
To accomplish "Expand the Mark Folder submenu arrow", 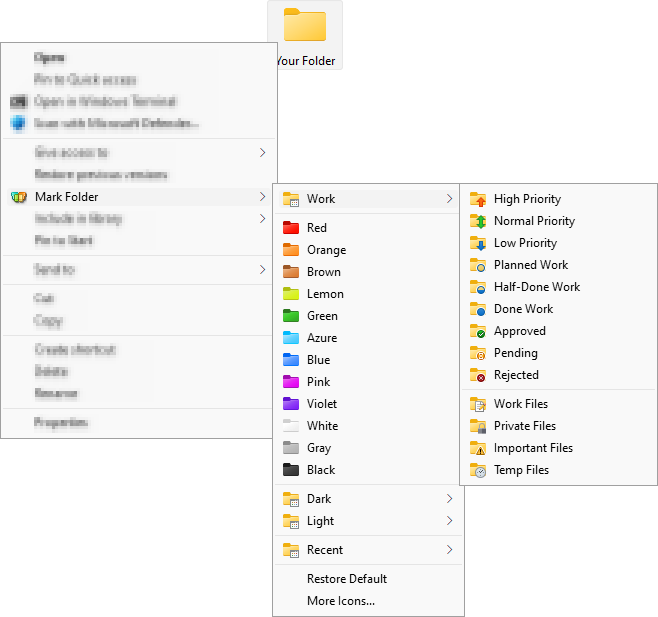I will 262,196.
